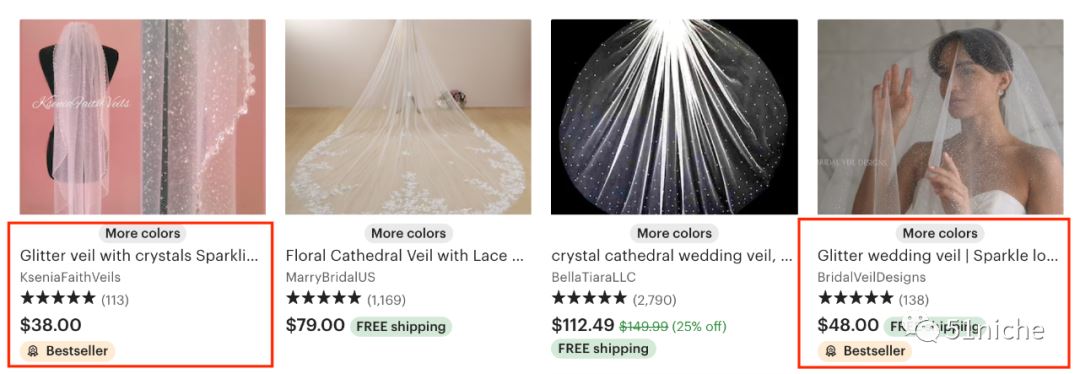Click the star rating of KseniaFaithVeils listing
1080x374 pixels.
point(59,298)
